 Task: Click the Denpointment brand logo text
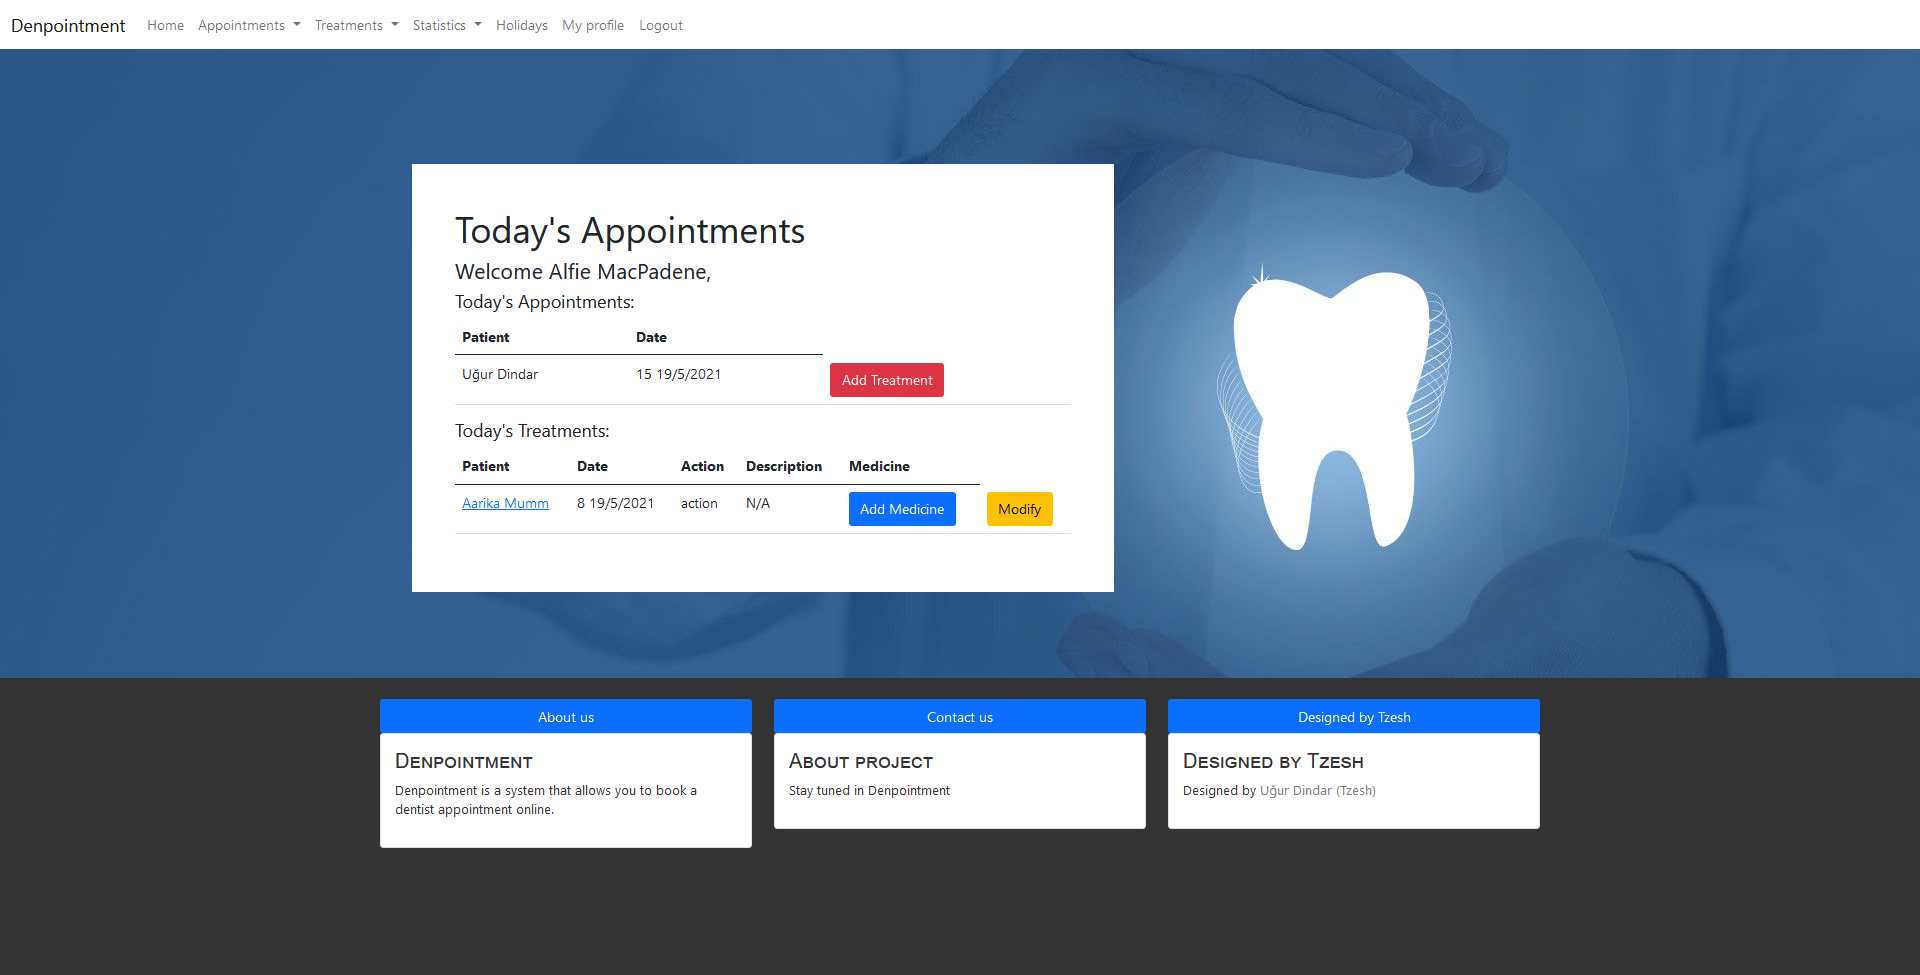[x=68, y=25]
